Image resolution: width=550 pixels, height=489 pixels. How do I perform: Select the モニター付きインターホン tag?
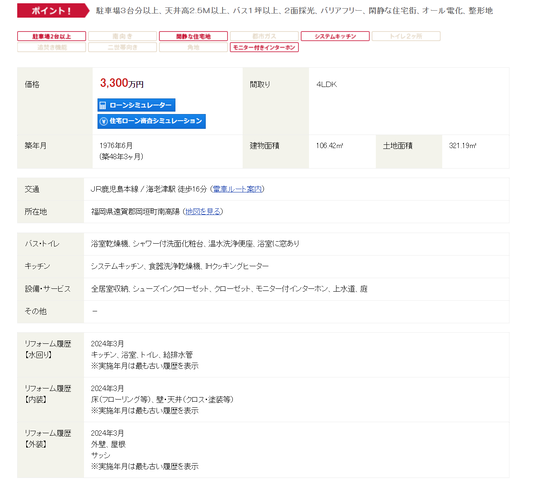[x=264, y=47]
